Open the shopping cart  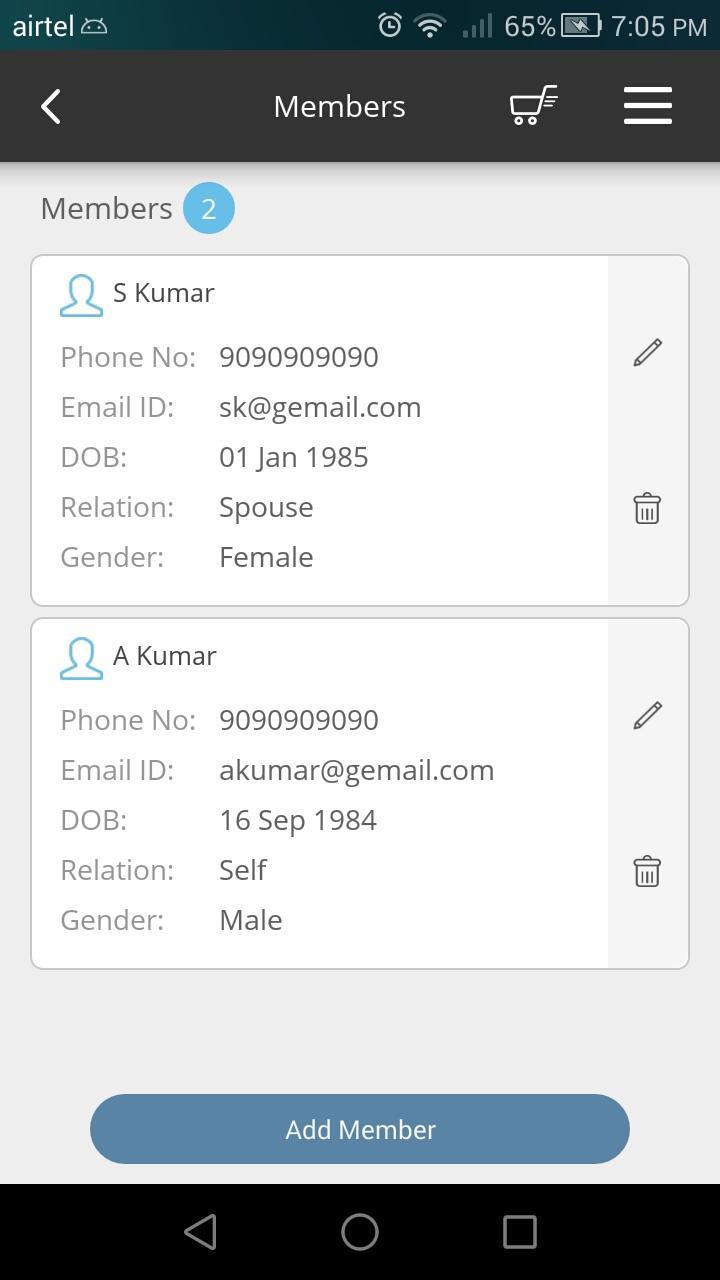[x=533, y=106]
